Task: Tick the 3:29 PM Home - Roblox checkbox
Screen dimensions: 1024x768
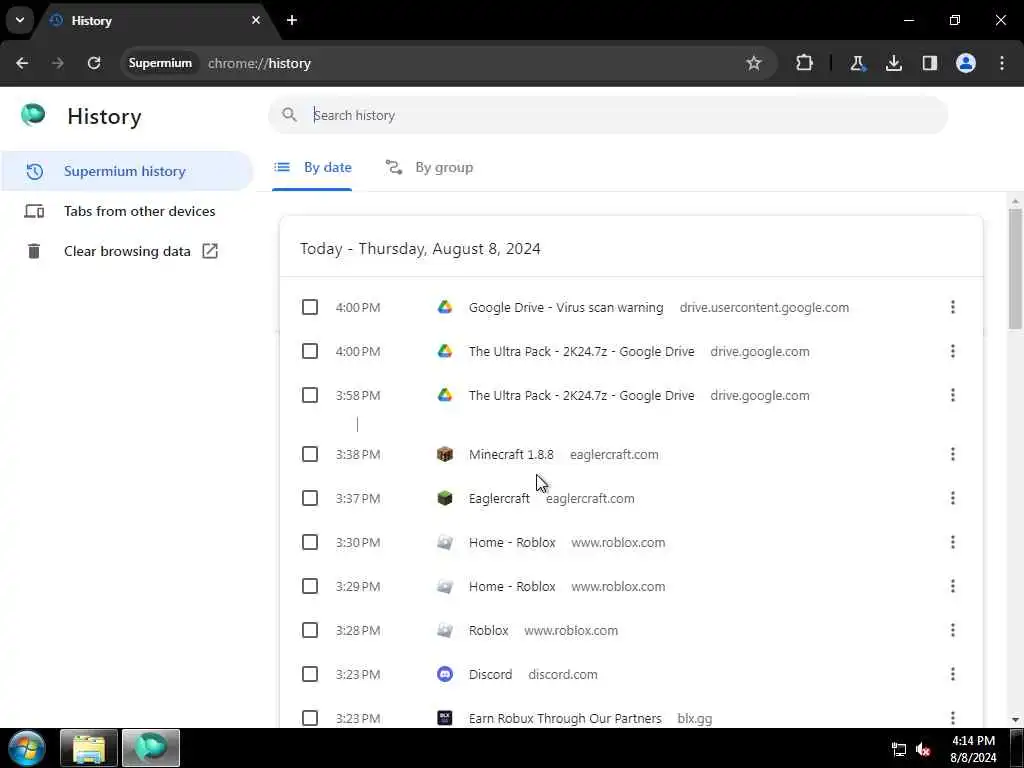Action: coord(310,586)
